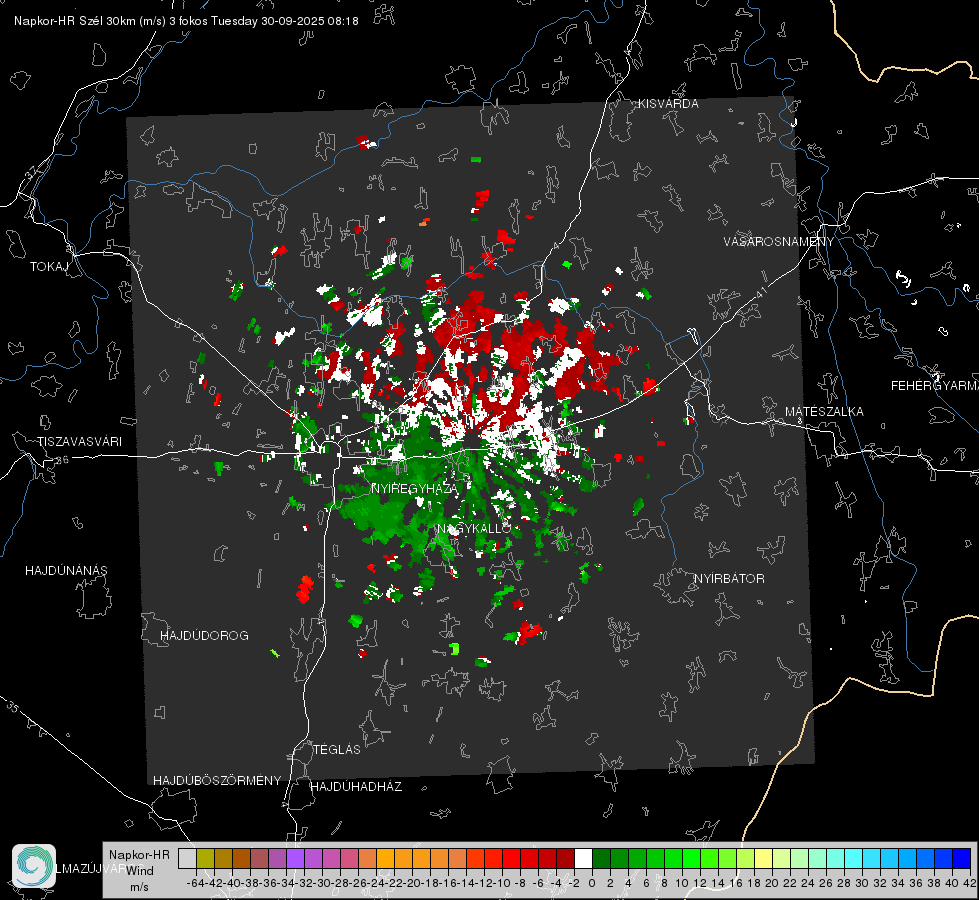Screen dimensions: 979x900
Task: Click the TÉGLÁS city label
Action: (337, 750)
